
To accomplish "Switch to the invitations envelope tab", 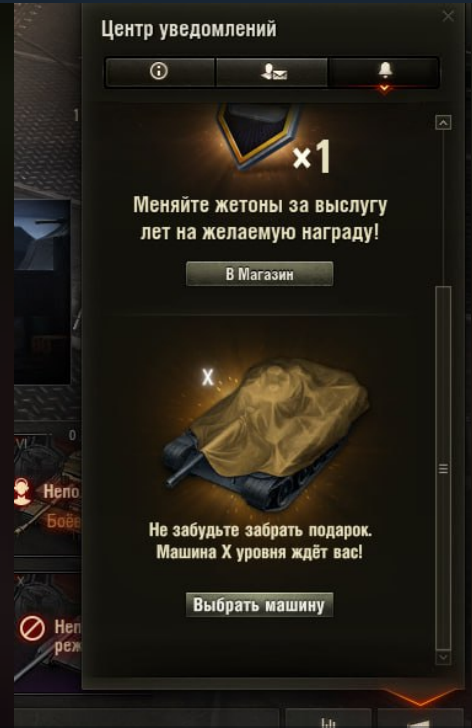I will [x=273, y=72].
